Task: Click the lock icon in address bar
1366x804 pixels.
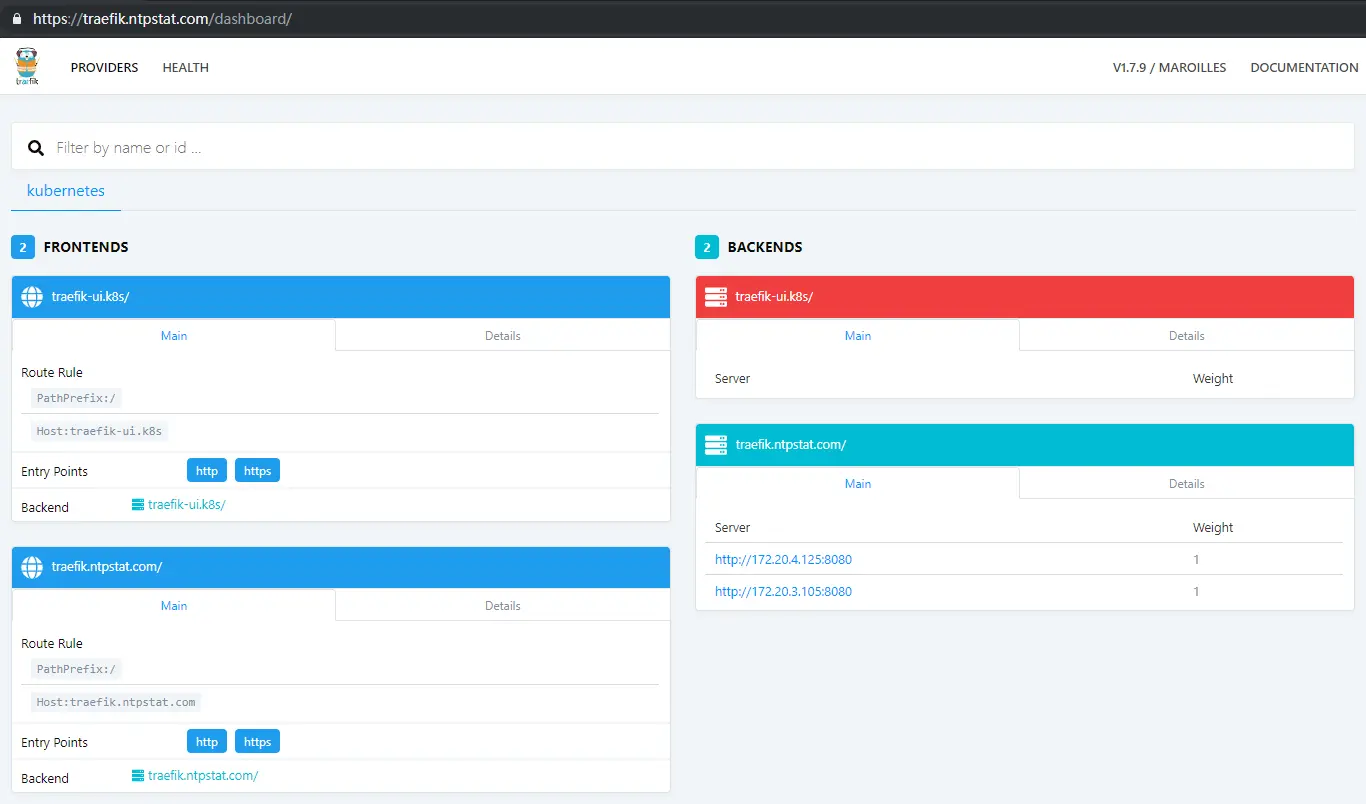Action: [x=16, y=18]
